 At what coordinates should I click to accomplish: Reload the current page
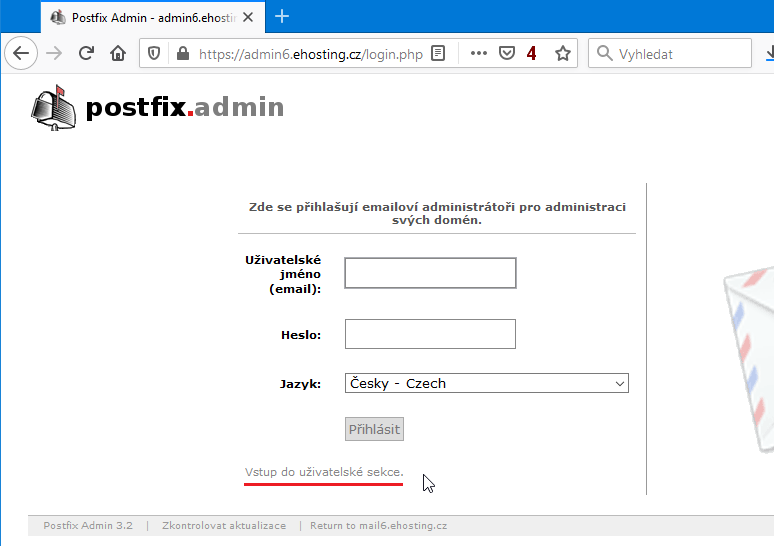pos(86,53)
